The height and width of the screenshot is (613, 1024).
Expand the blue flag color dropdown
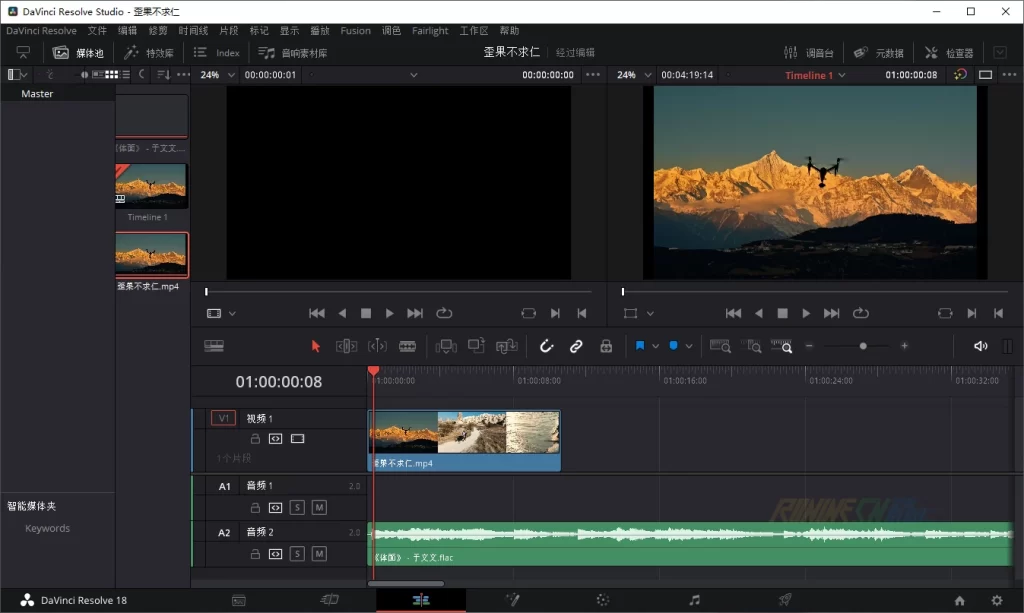tap(655, 346)
